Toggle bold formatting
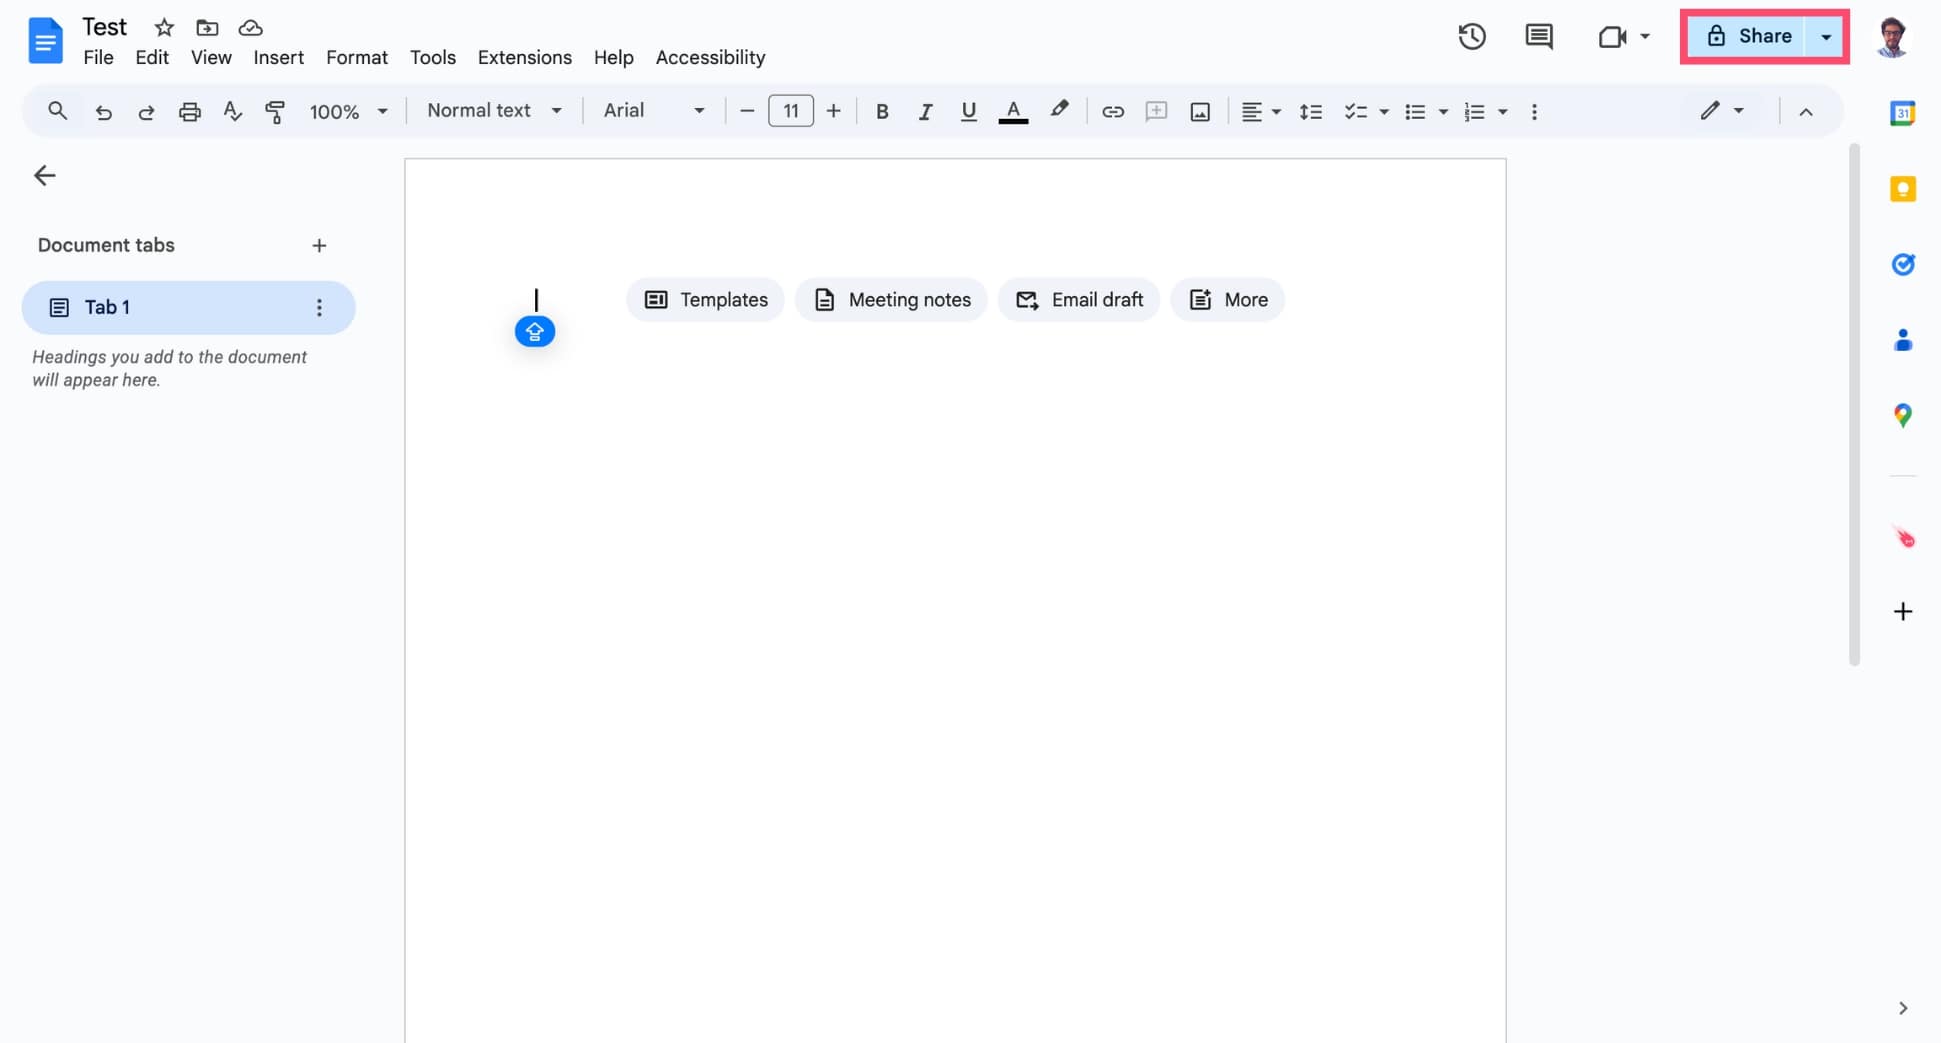Viewport: 1941px width, 1043px height. pos(882,111)
